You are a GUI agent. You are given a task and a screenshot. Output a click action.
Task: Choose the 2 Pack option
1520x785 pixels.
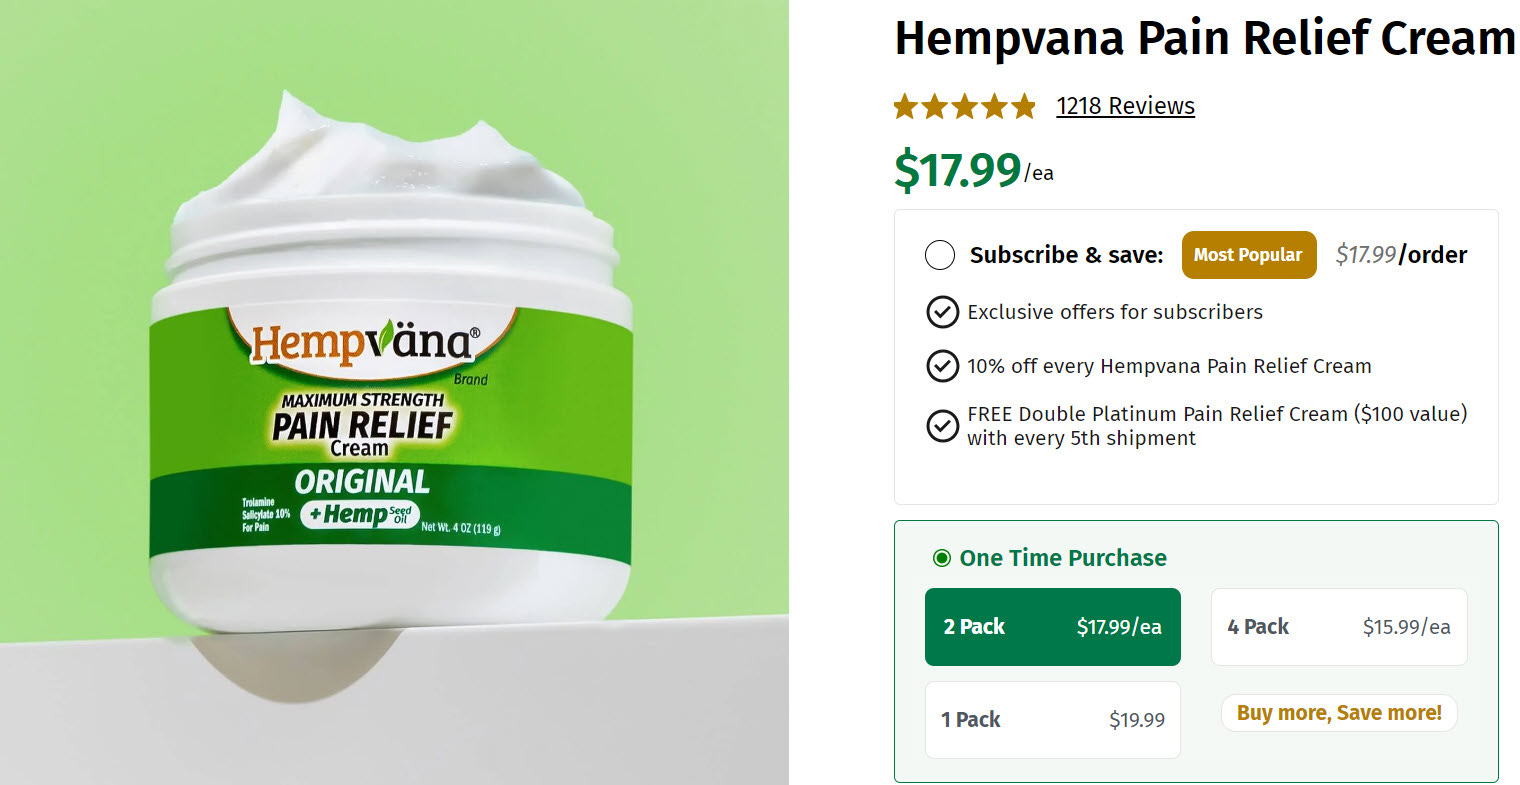point(1053,627)
